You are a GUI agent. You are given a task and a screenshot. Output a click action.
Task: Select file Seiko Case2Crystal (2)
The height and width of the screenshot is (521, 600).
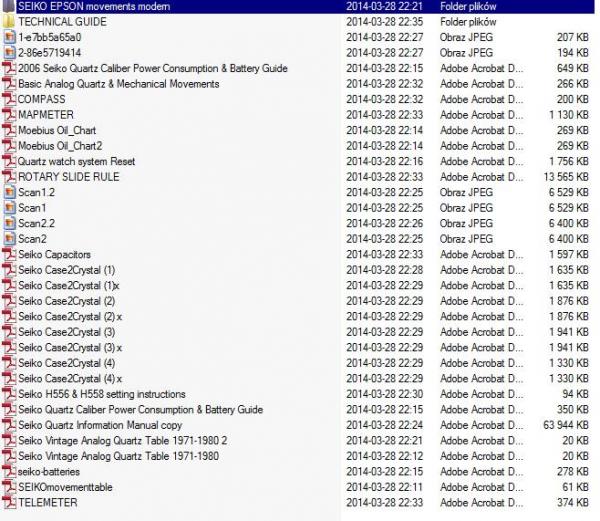coord(67,301)
